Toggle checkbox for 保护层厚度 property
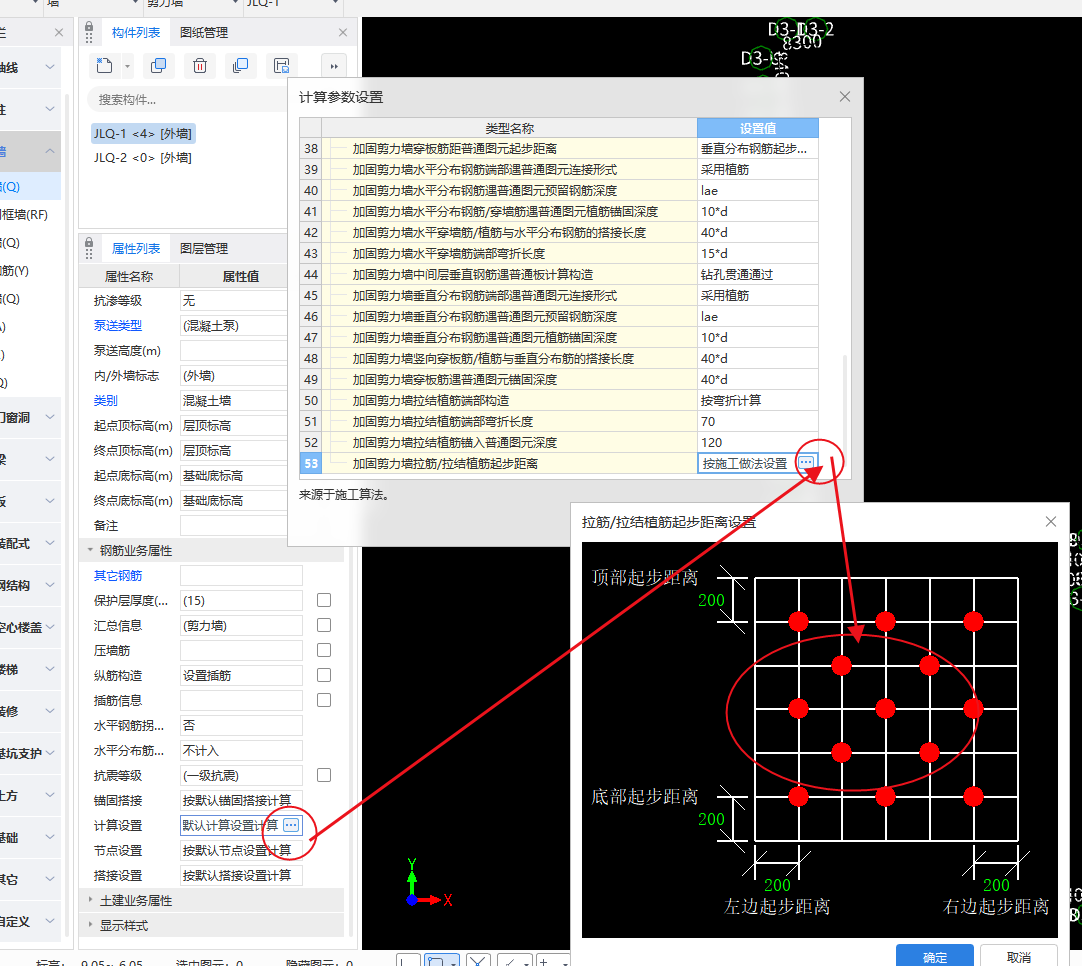Viewport: 1082px width, 966px height. pos(324,600)
